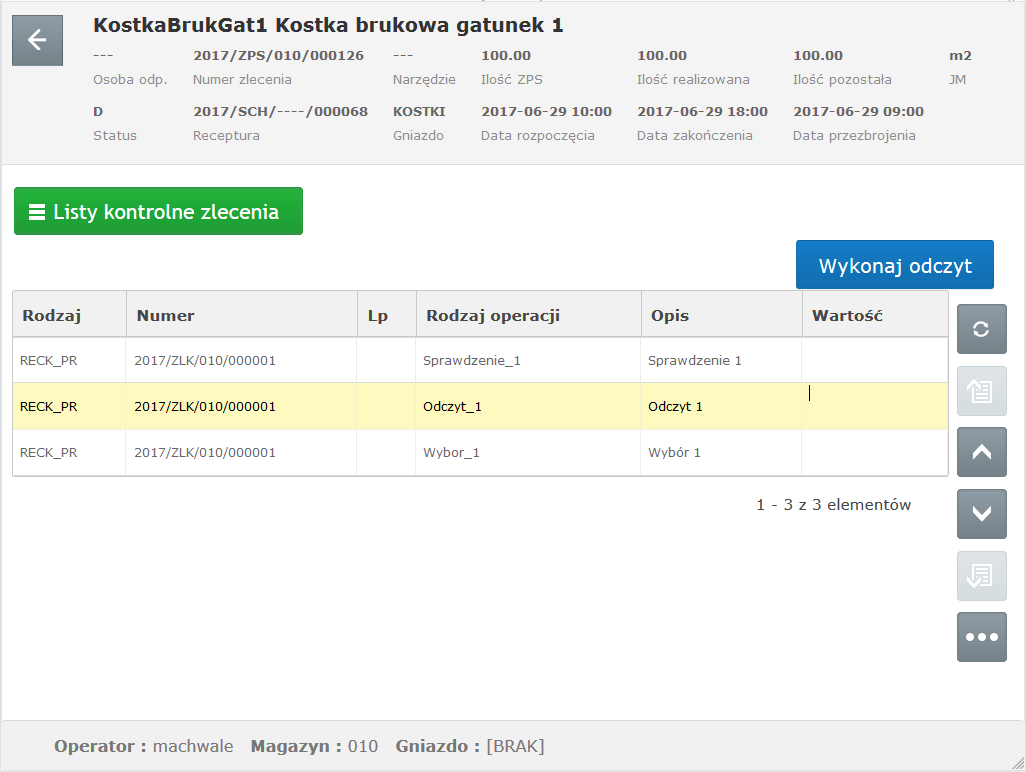1026x772 pixels.
Task: Click the Odczyt_1 operation cell
Action: [453, 407]
